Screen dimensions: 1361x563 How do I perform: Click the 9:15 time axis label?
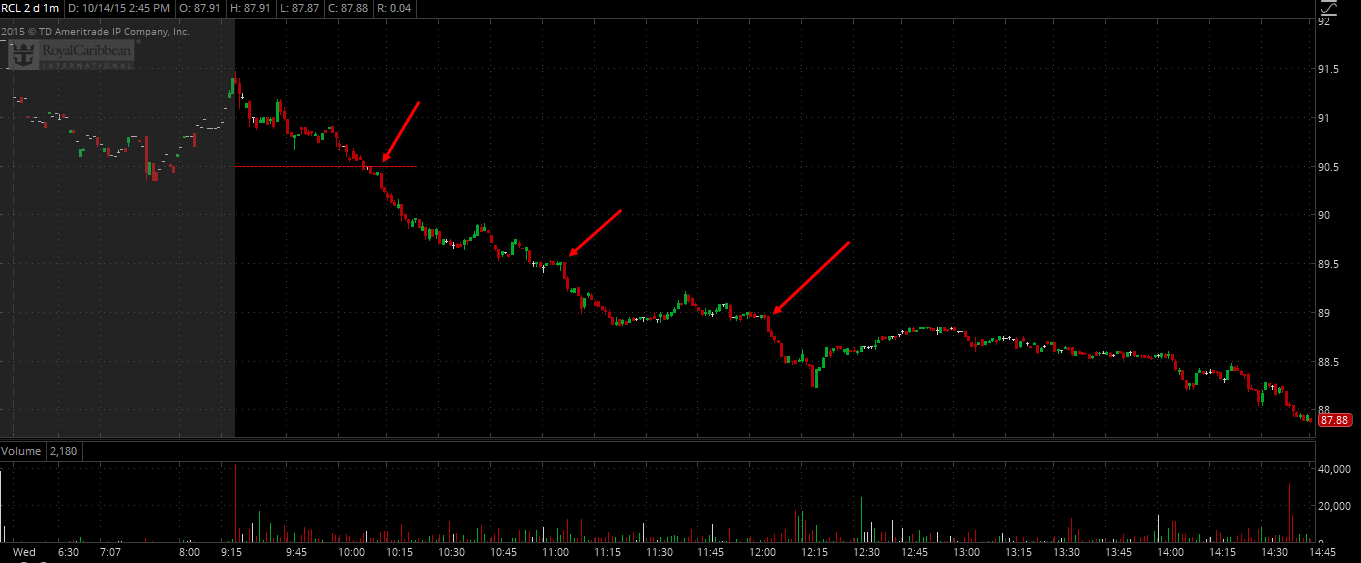(x=231, y=552)
